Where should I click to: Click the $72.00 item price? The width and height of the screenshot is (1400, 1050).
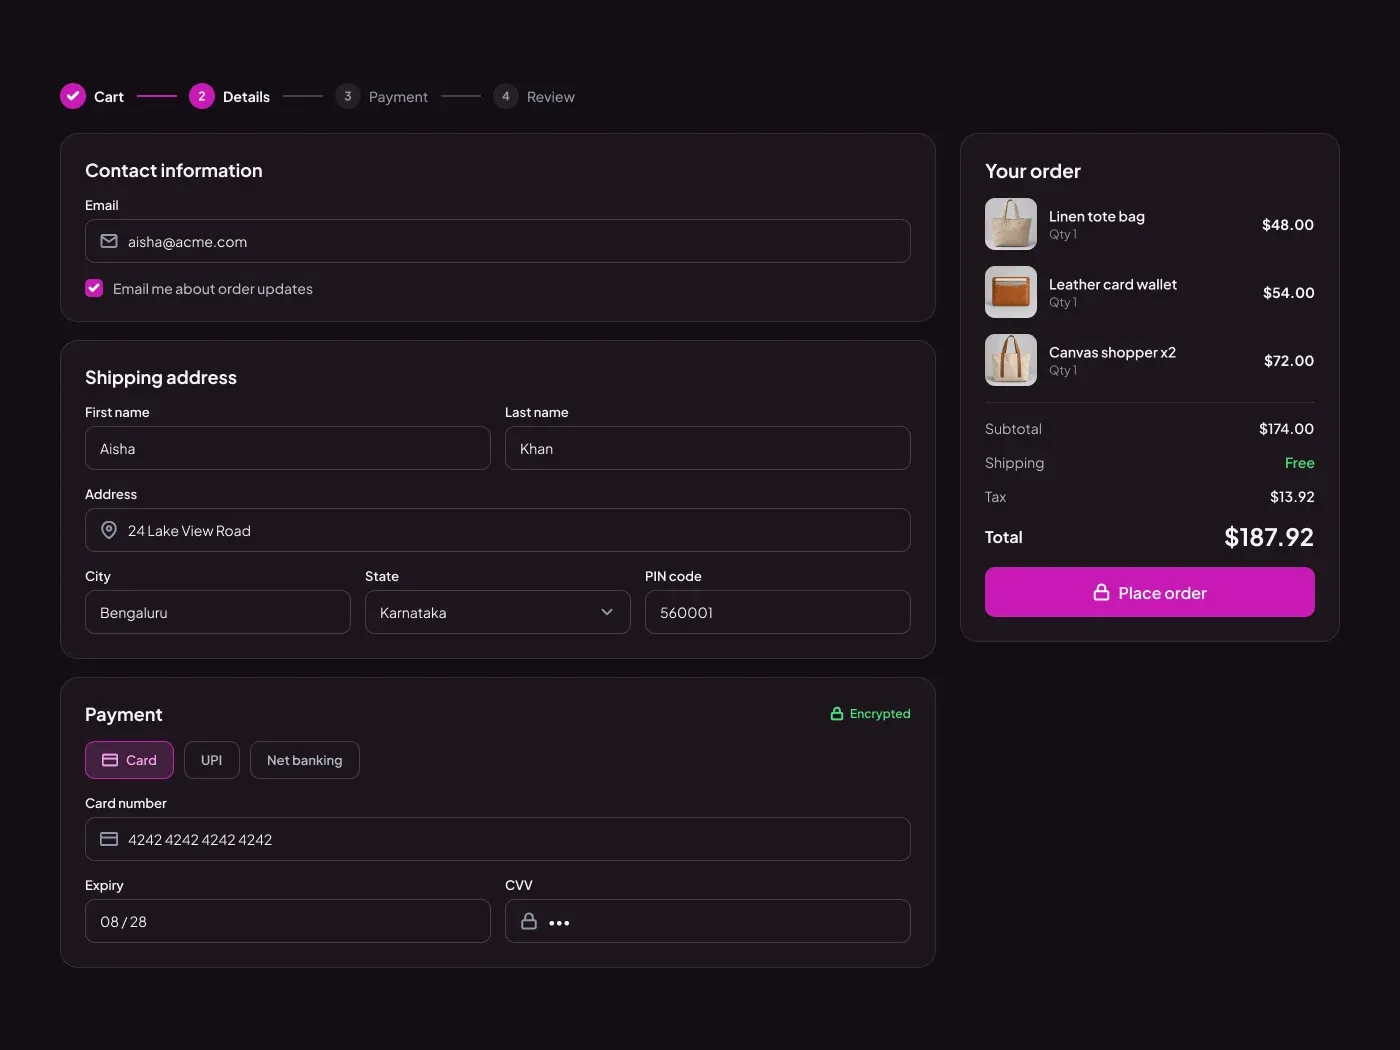(1289, 360)
